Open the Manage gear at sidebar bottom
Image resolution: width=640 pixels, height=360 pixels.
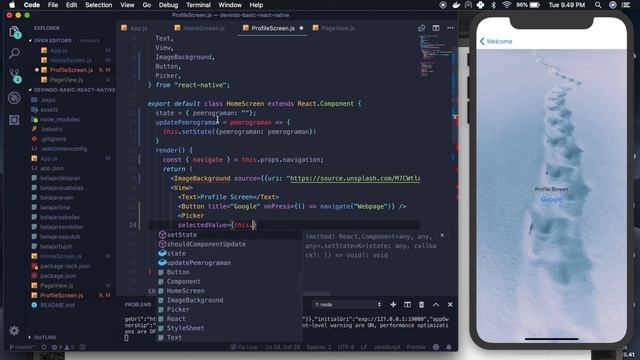(x=14, y=330)
